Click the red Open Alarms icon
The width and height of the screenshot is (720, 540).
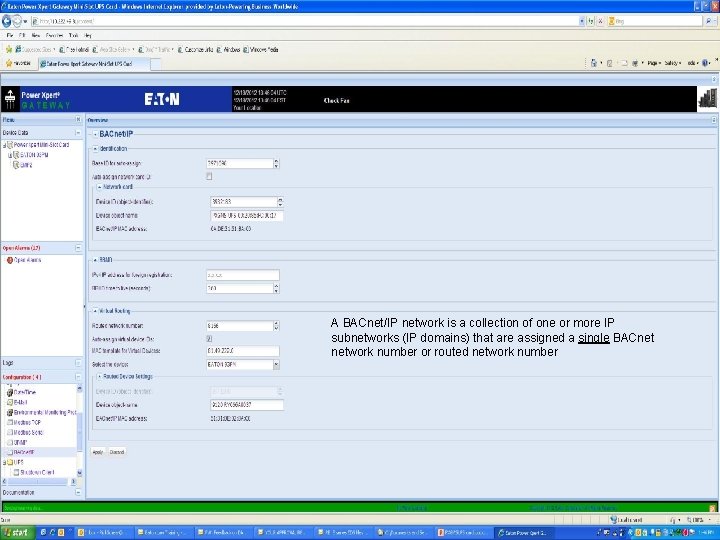click(x=10, y=260)
